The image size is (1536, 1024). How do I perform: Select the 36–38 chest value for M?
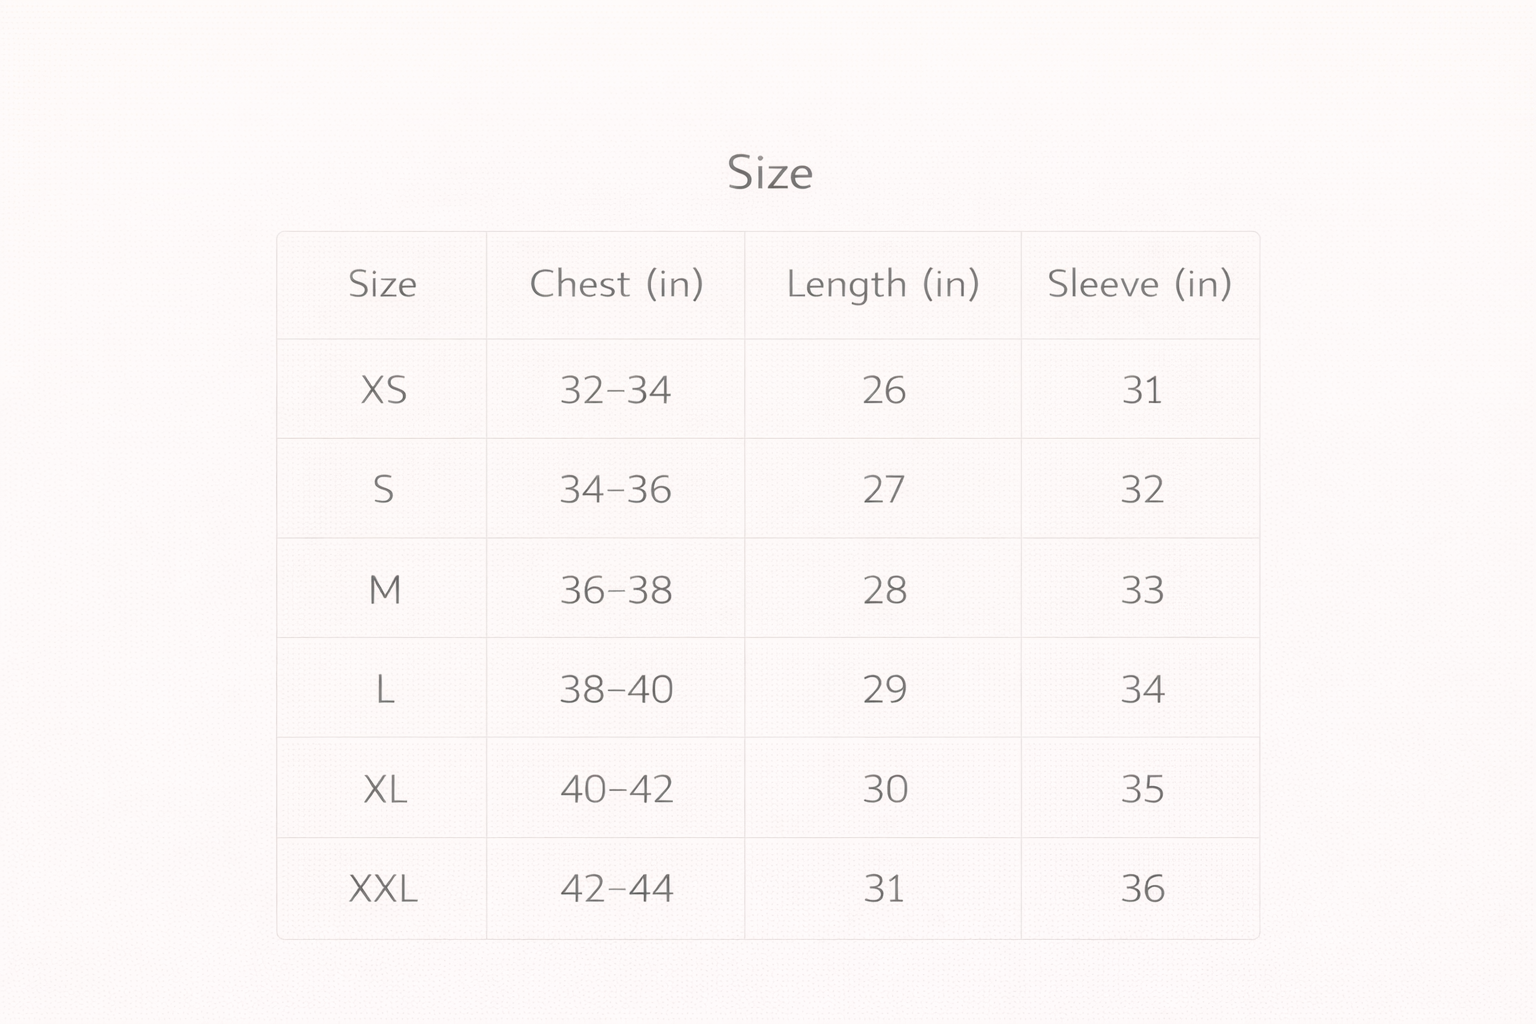(615, 589)
